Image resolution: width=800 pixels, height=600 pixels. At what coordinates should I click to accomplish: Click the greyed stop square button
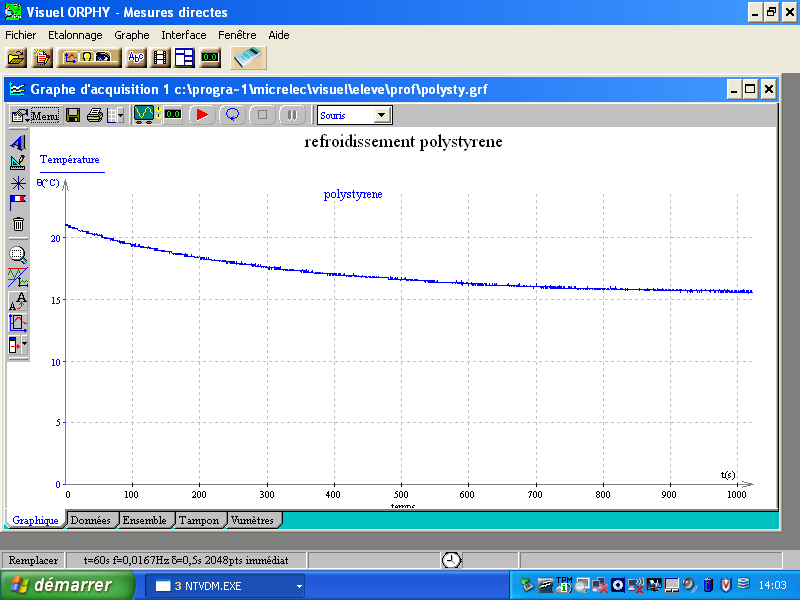pos(262,115)
